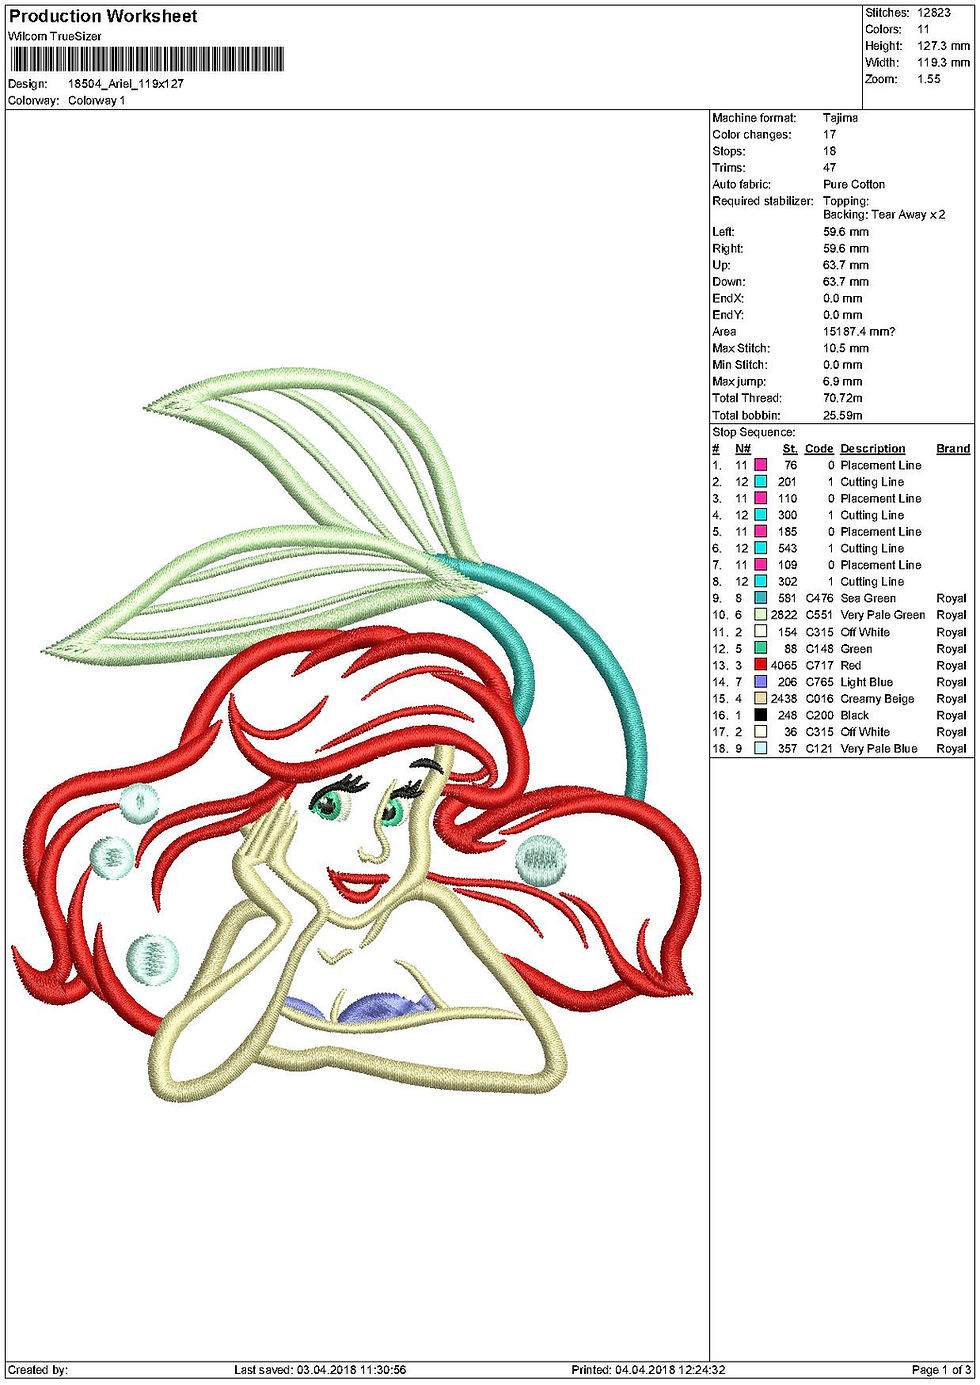Click Placement Line with 185 stitches
Screen dimensions: 980x1385
coord(881,532)
